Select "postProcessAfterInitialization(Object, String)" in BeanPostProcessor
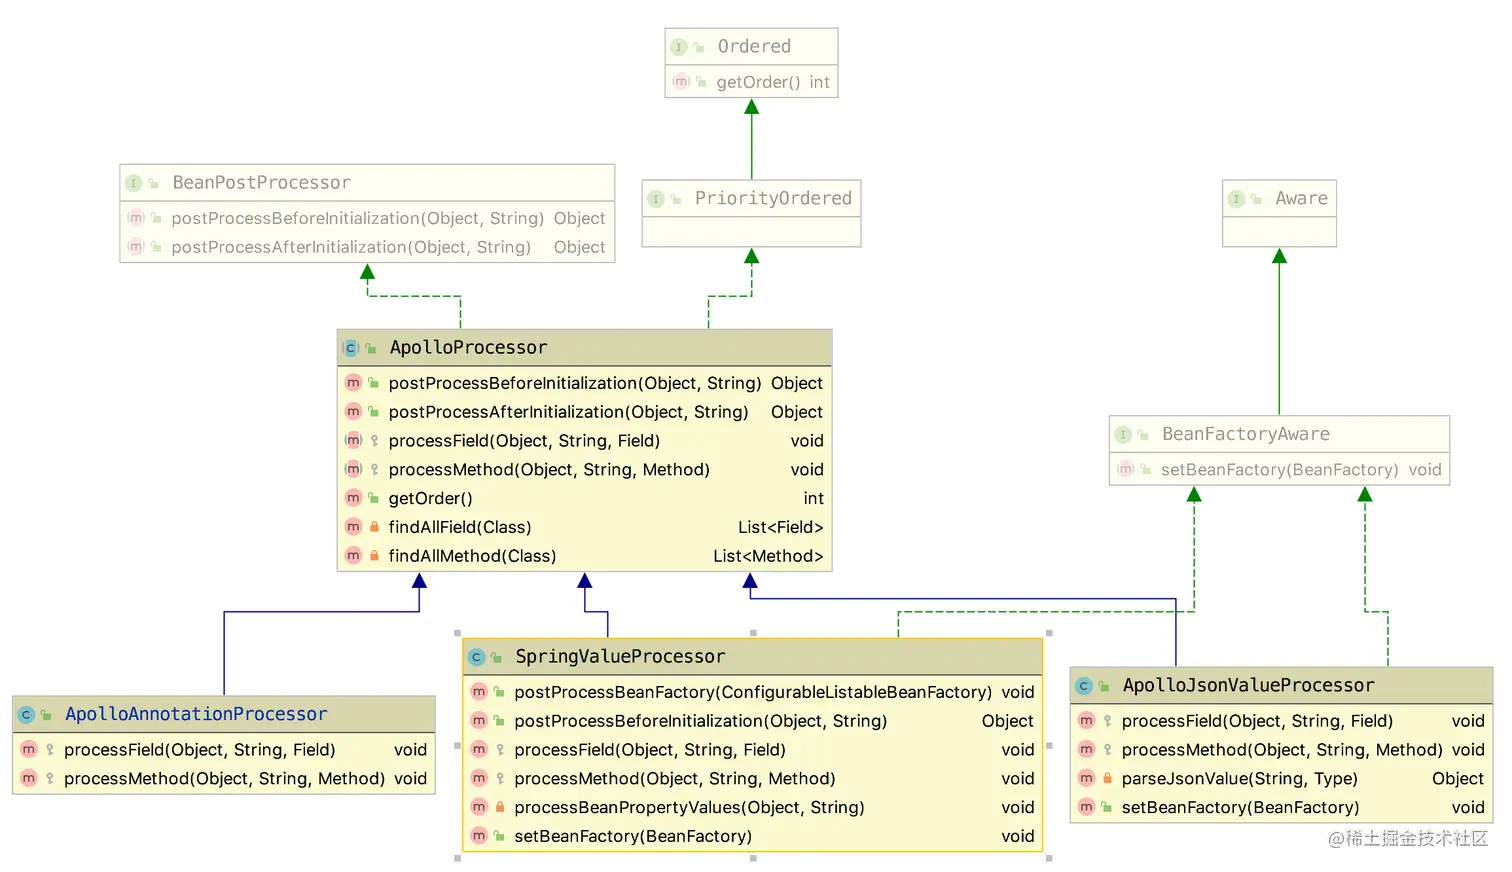This screenshot has height=872, width=1512. (351, 247)
